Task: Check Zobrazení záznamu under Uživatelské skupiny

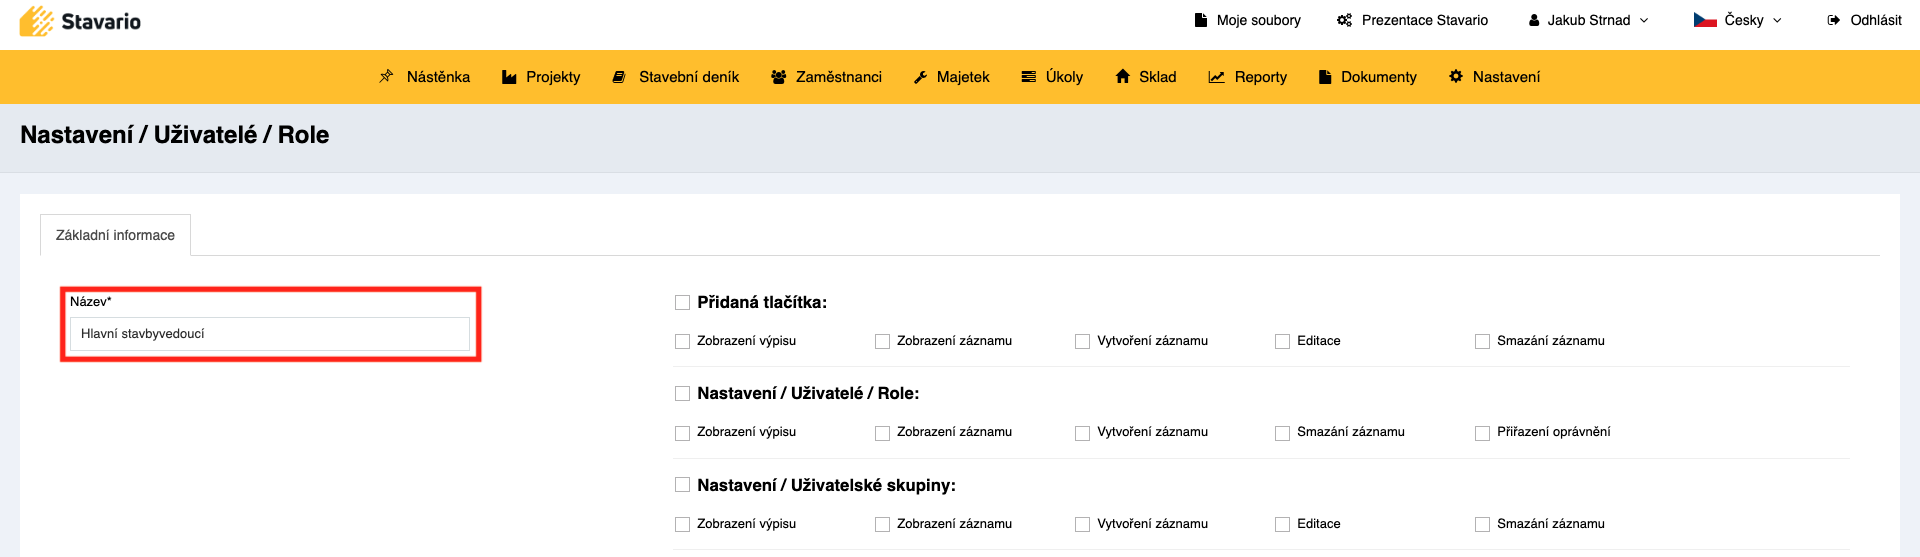Action: coord(882,524)
